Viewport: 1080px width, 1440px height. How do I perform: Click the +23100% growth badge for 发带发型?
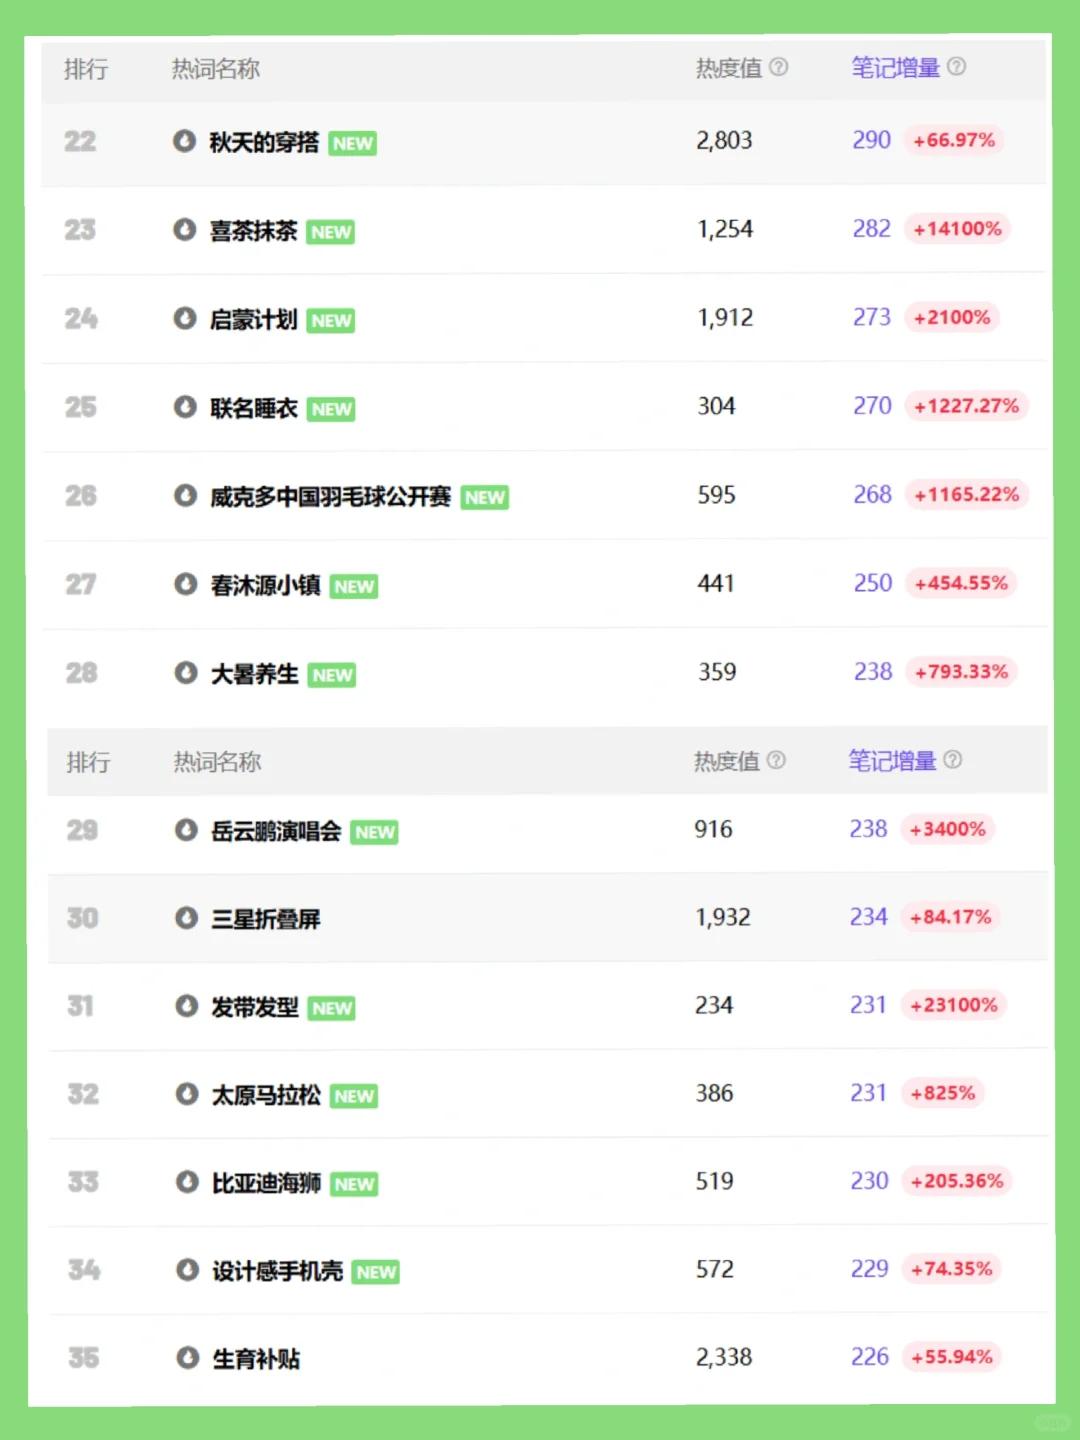(953, 1005)
